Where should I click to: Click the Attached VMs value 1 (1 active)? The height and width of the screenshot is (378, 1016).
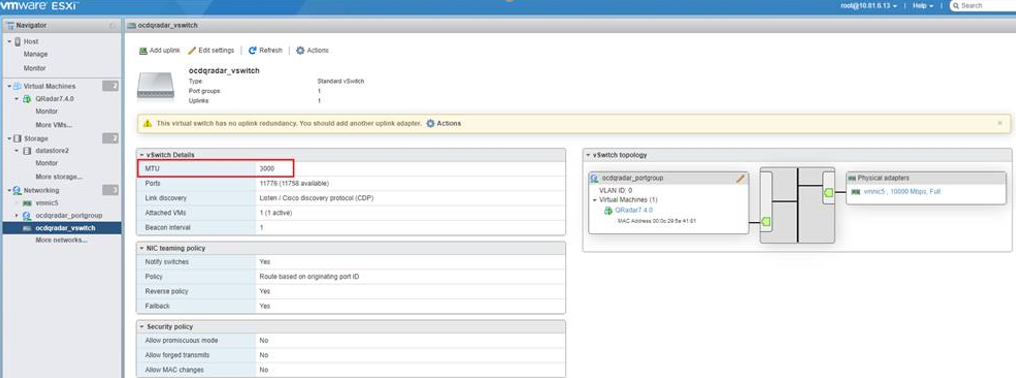[277, 213]
